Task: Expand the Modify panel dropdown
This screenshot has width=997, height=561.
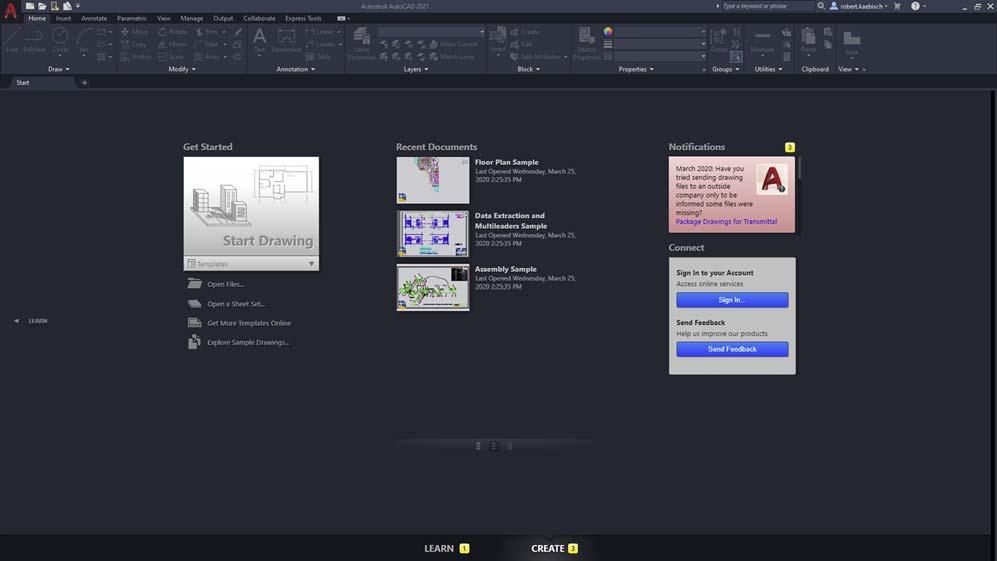Action: 182,69
